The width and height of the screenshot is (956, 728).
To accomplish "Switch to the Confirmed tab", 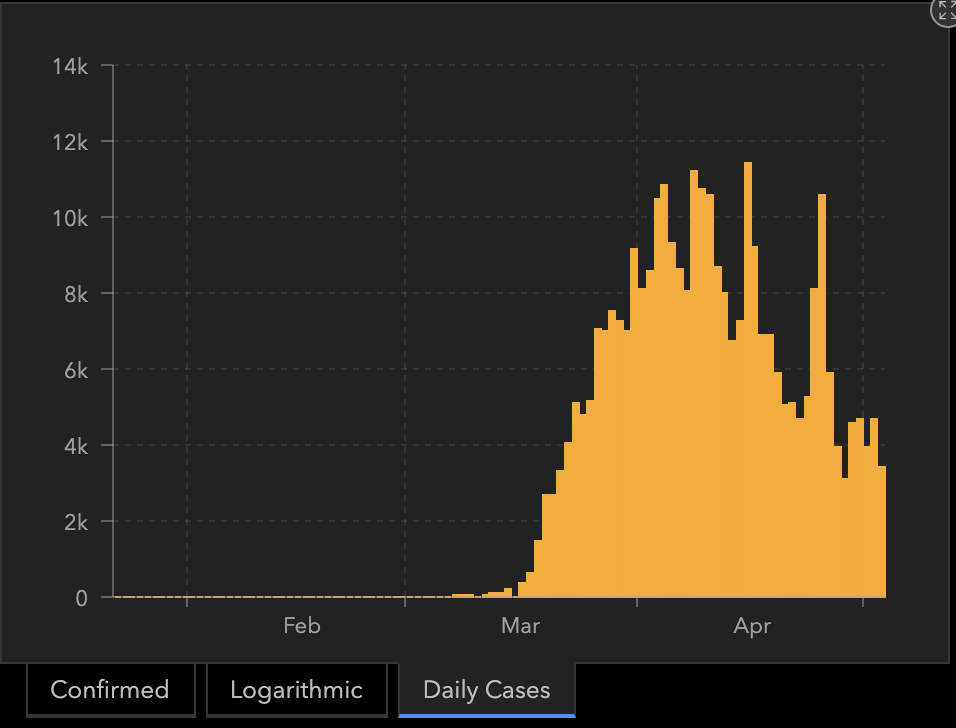I will [x=110, y=690].
